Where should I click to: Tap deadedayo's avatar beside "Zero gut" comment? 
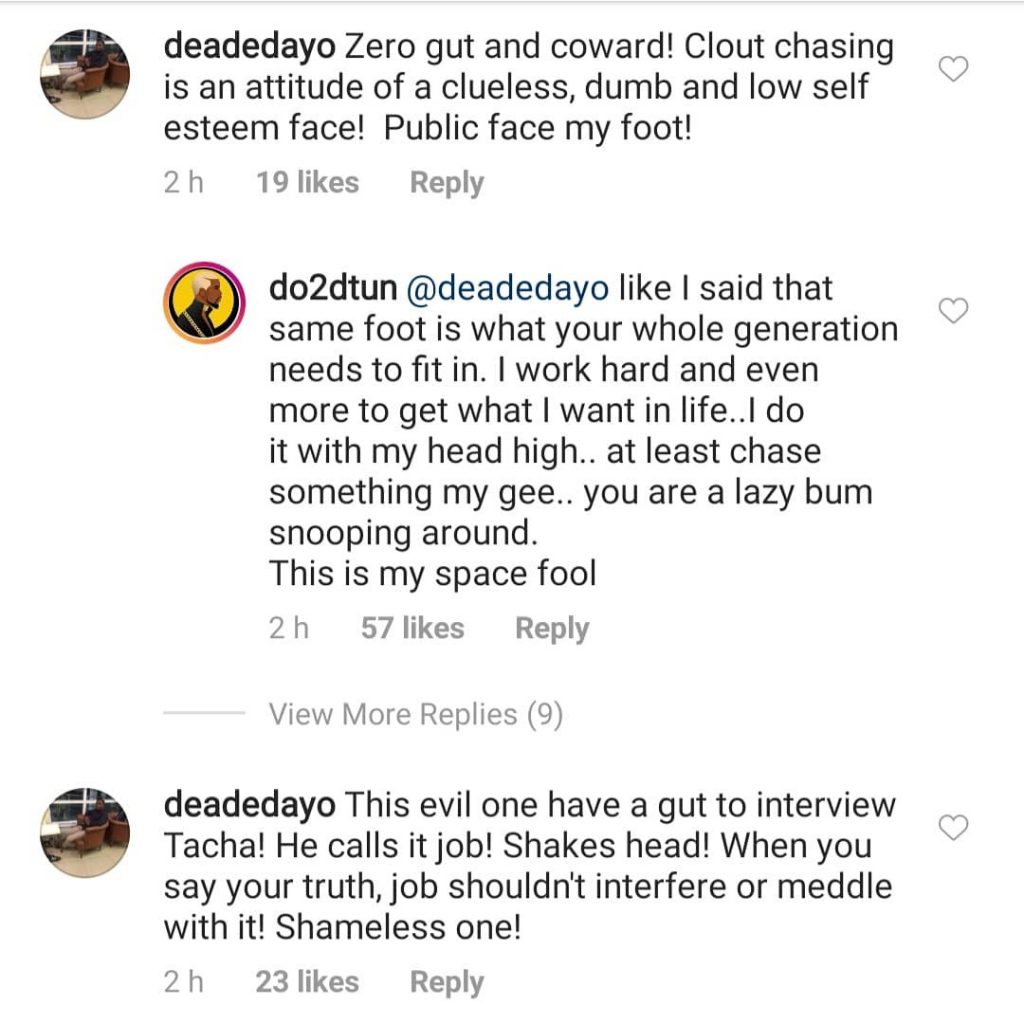pyautogui.click(x=84, y=74)
